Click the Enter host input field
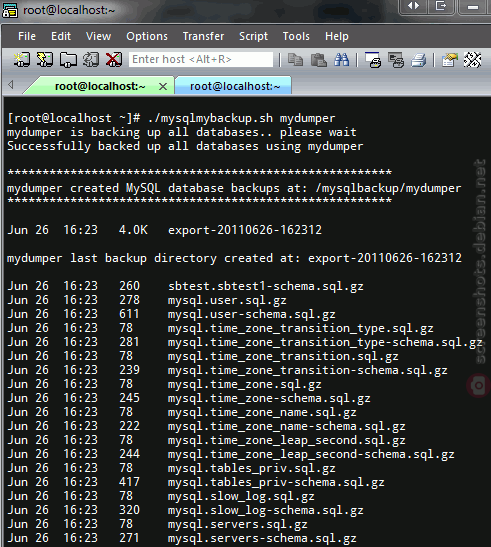The width and height of the screenshot is (491, 547). 201,59
